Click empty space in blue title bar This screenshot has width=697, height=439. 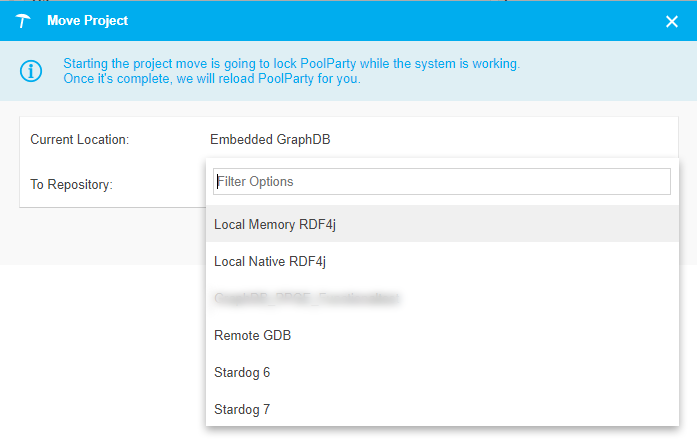coord(400,21)
